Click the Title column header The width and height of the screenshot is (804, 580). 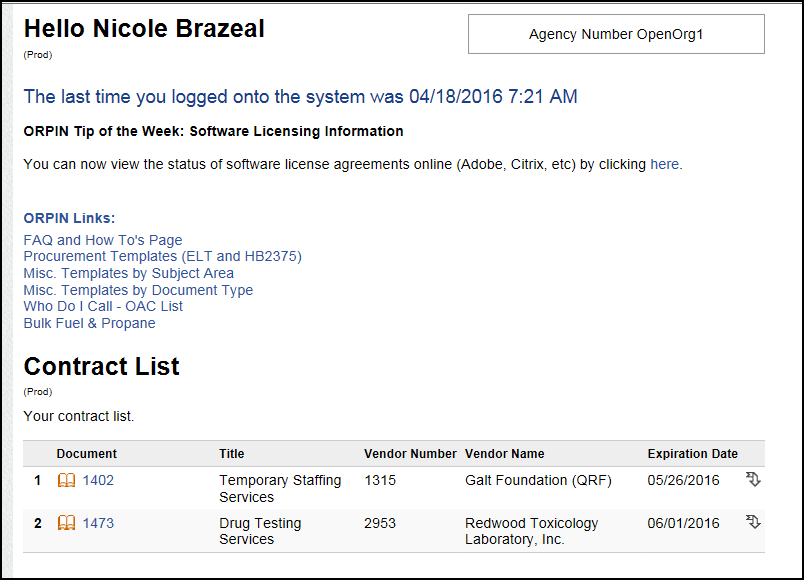[x=232, y=454]
